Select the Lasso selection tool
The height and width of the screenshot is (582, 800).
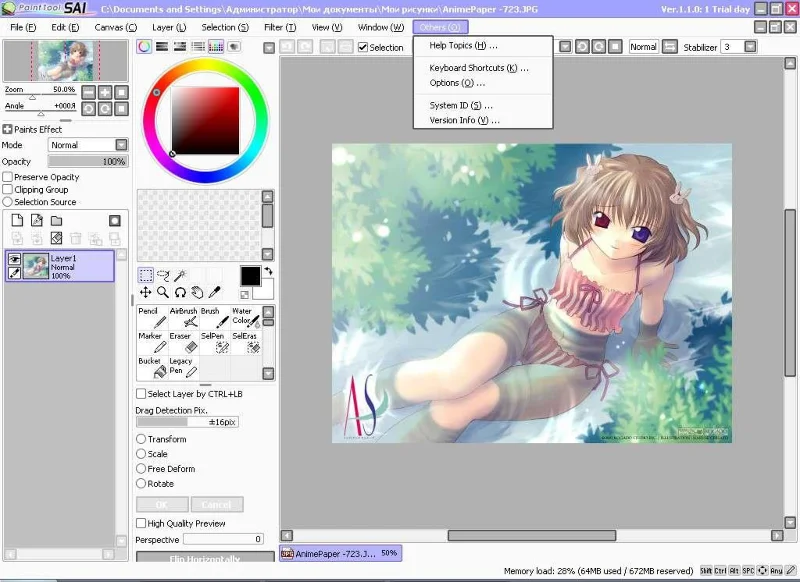point(163,276)
